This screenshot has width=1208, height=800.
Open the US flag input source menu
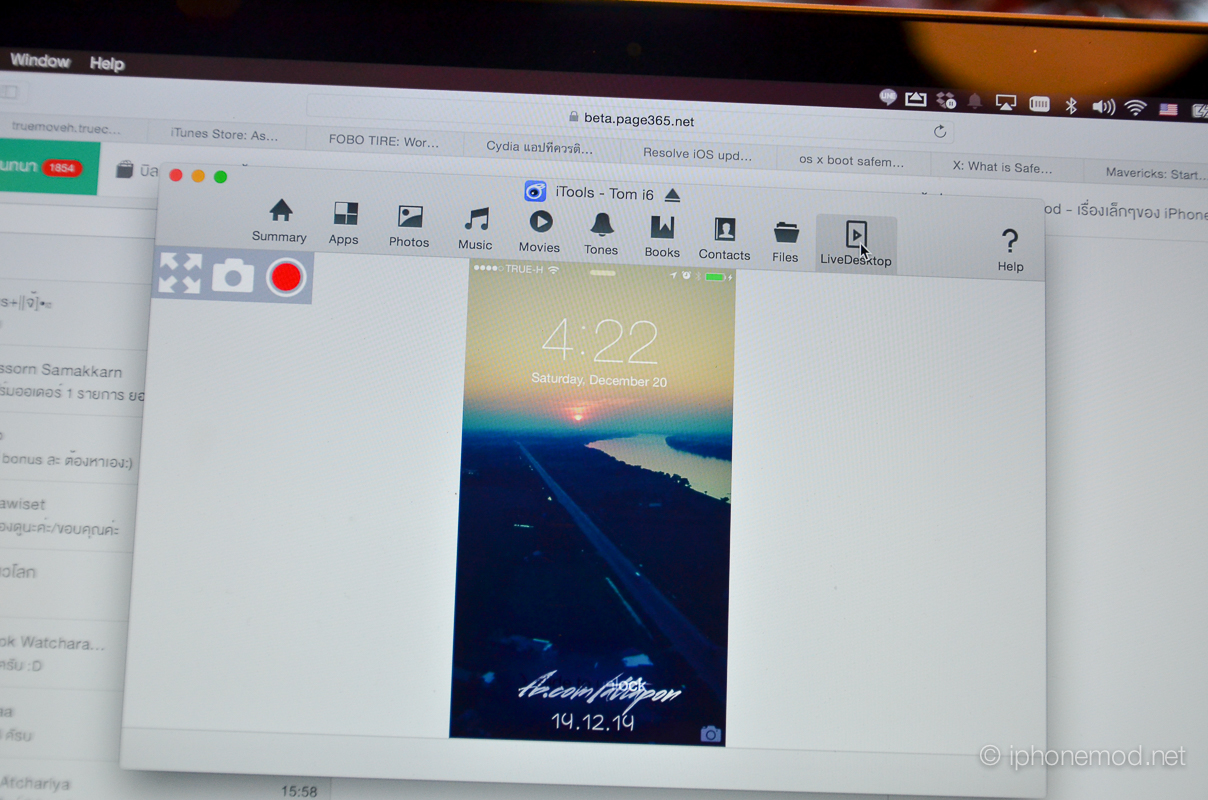click(x=1166, y=108)
